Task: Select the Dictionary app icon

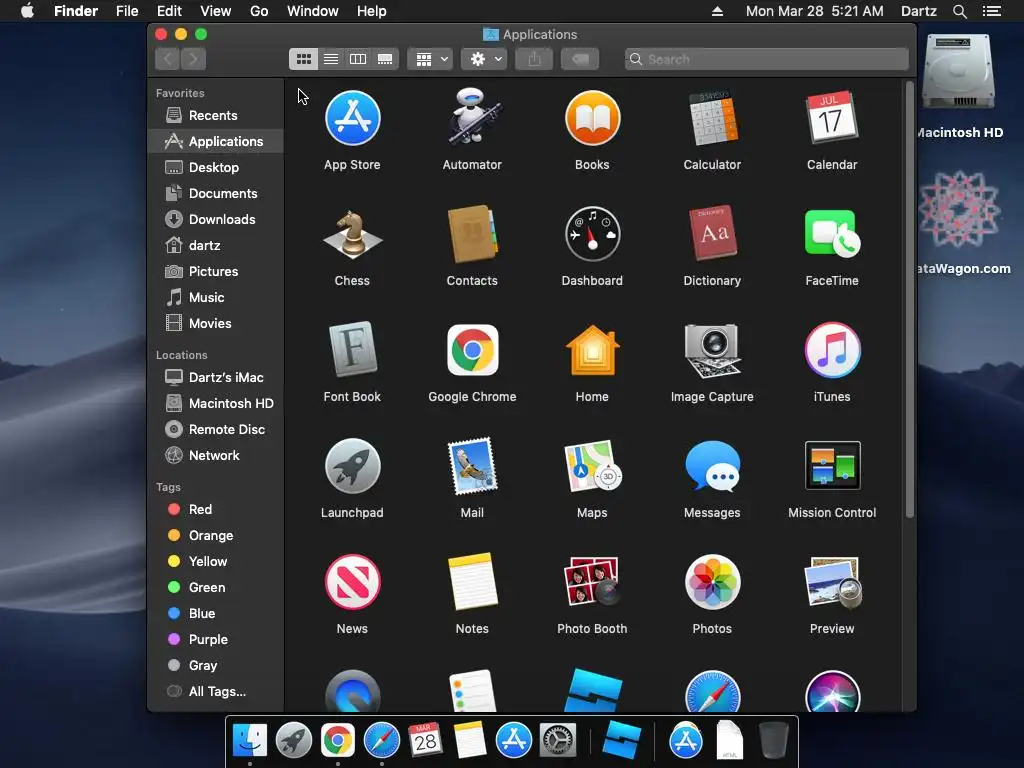Action: tap(712, 234)
